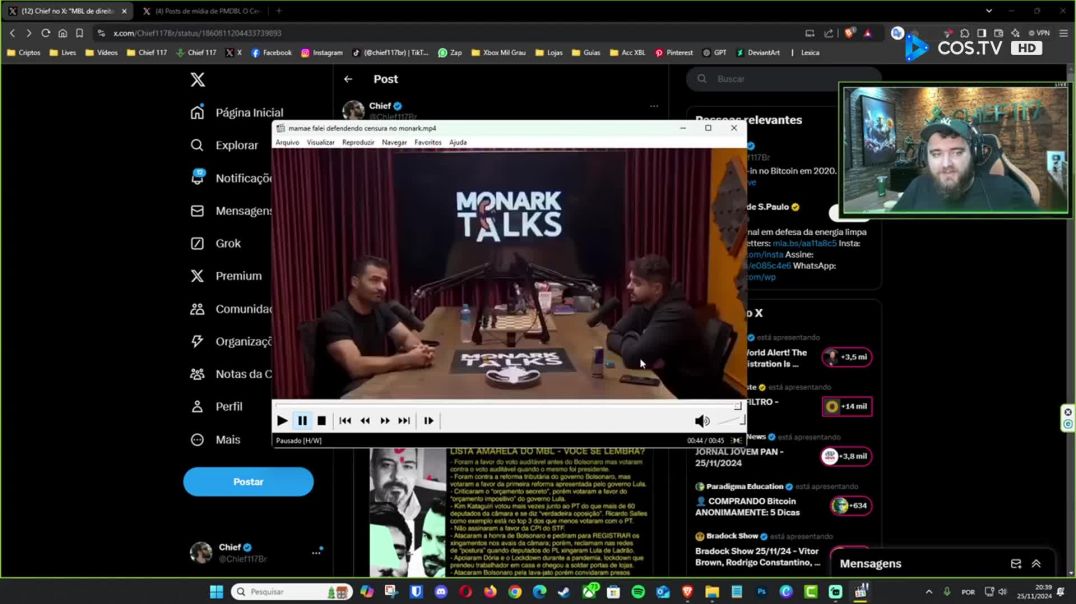1076x604 pixels.
Task: Switch to the second X browser tab
Action: (x=201, y=11)
